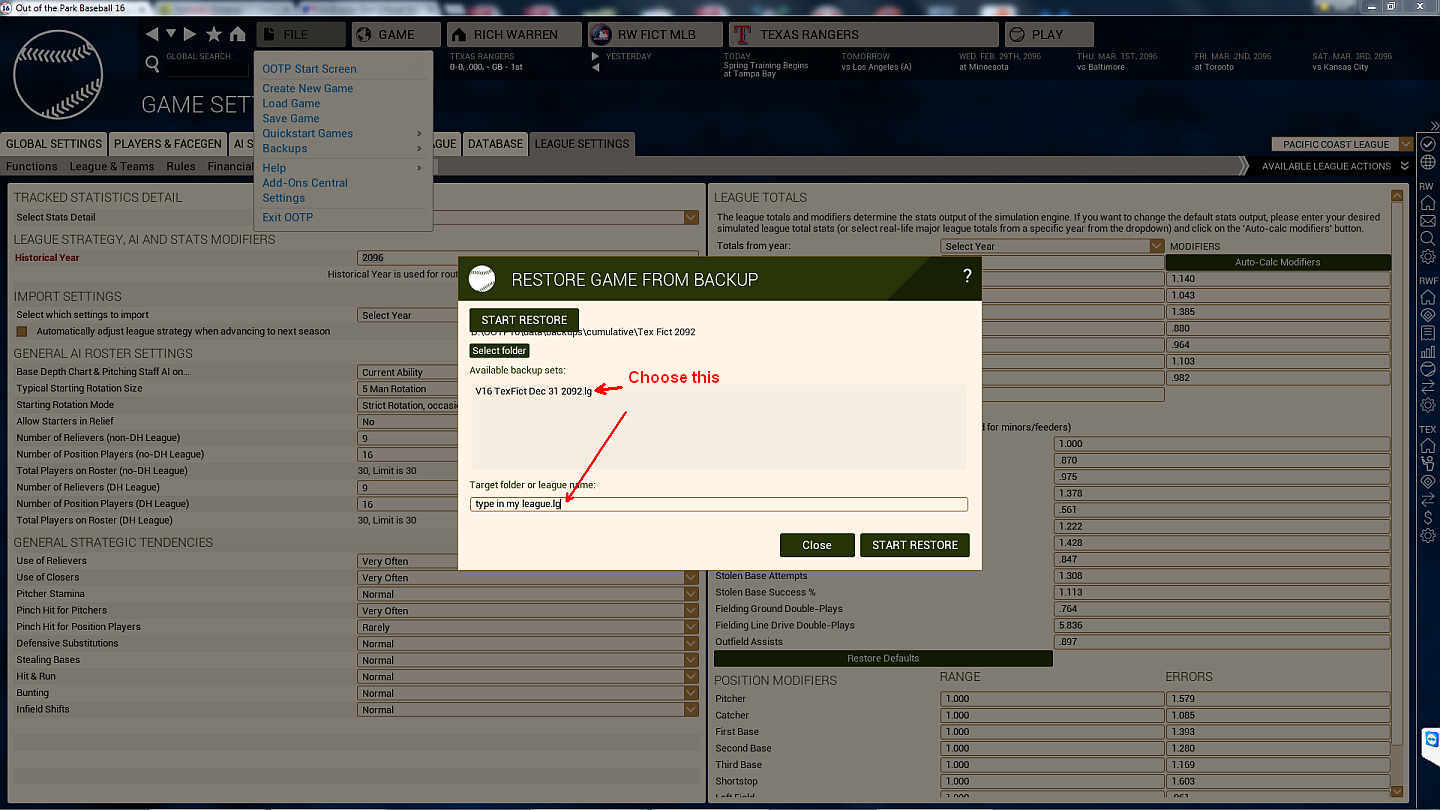The height and width of the screenshot is (810, 1440).
Task: Switch to the Database tab
Action: (x=495, y=144)
